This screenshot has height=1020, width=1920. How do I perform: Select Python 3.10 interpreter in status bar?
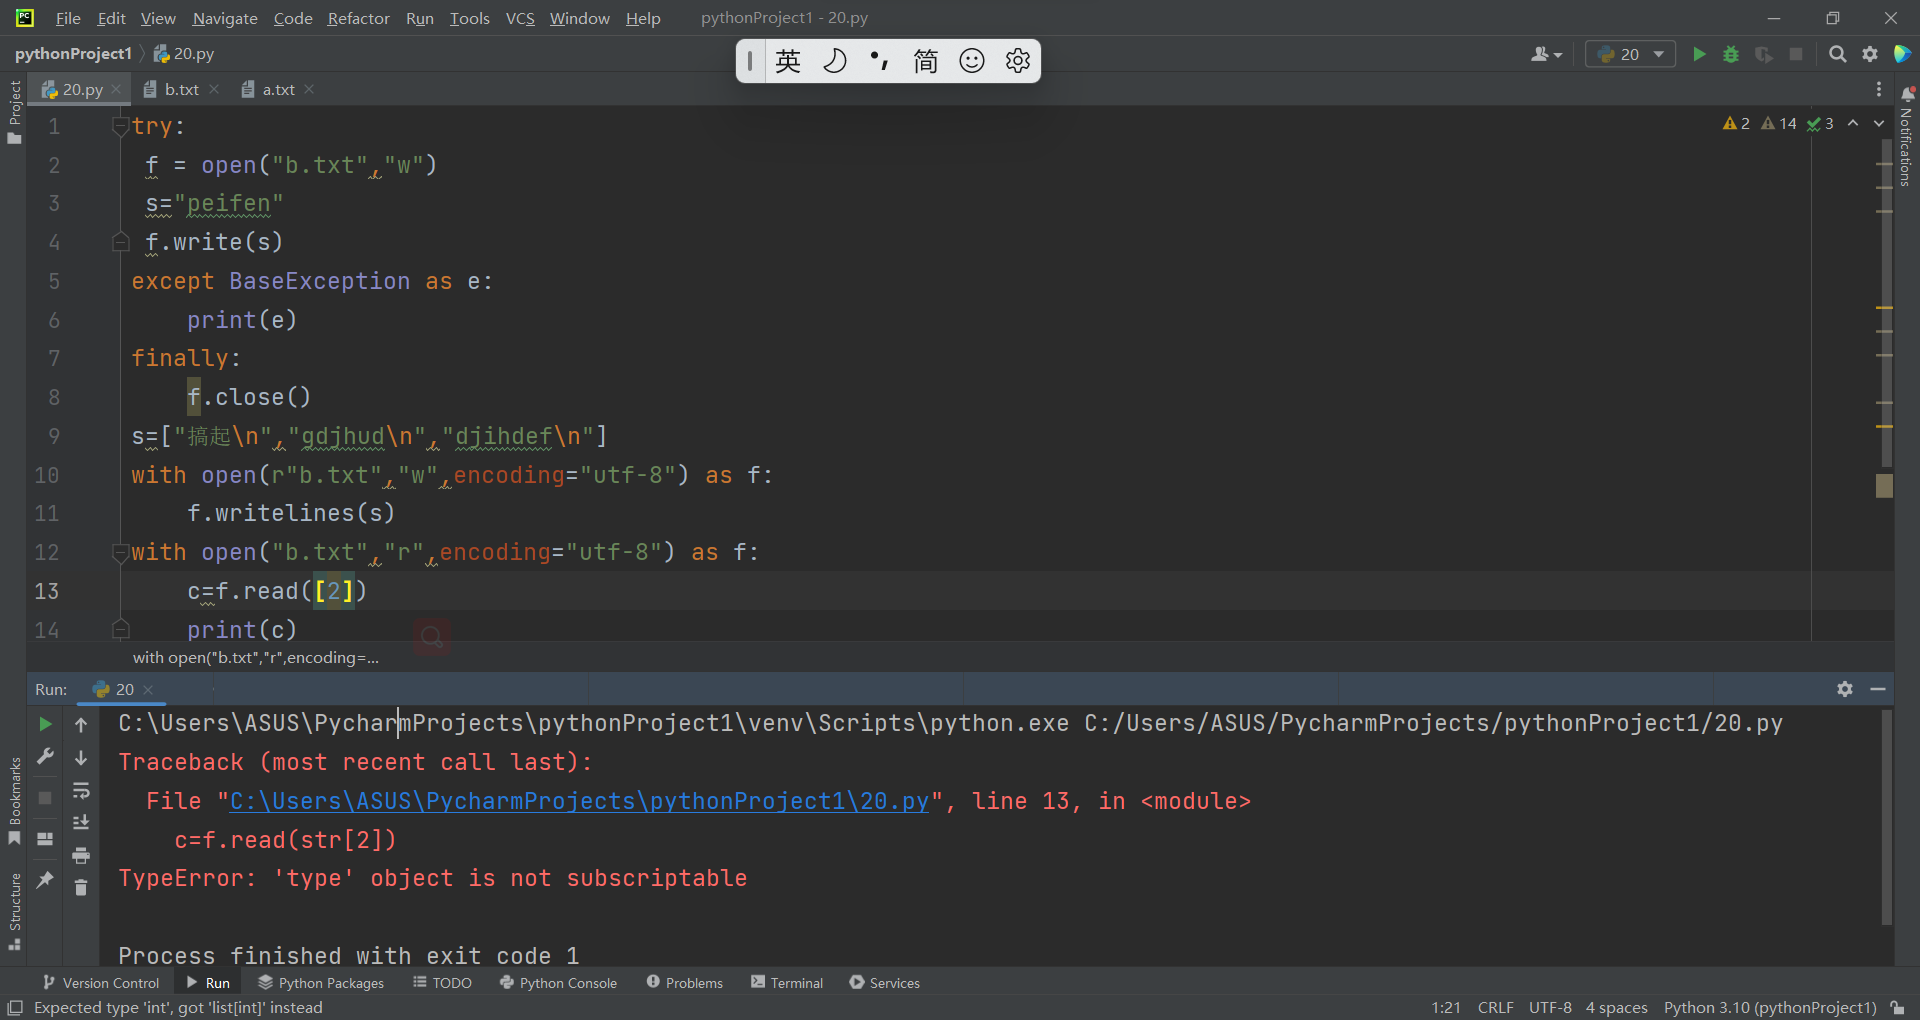coord(1770,1008)
